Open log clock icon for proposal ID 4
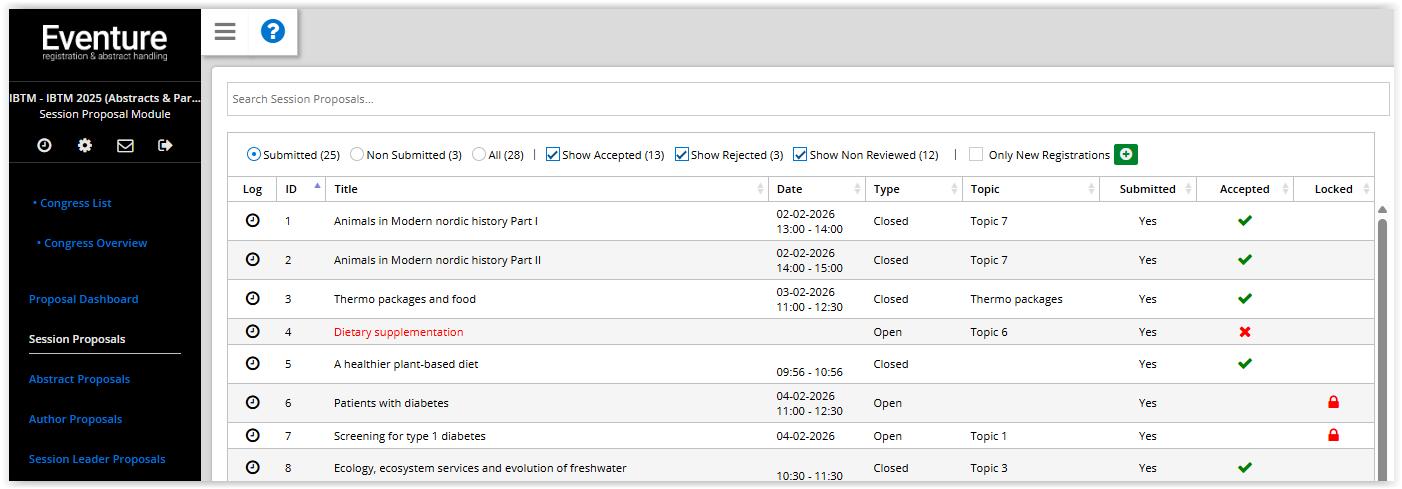Image resolution: width=1402 pixels, height=489 pixels. 253,331
